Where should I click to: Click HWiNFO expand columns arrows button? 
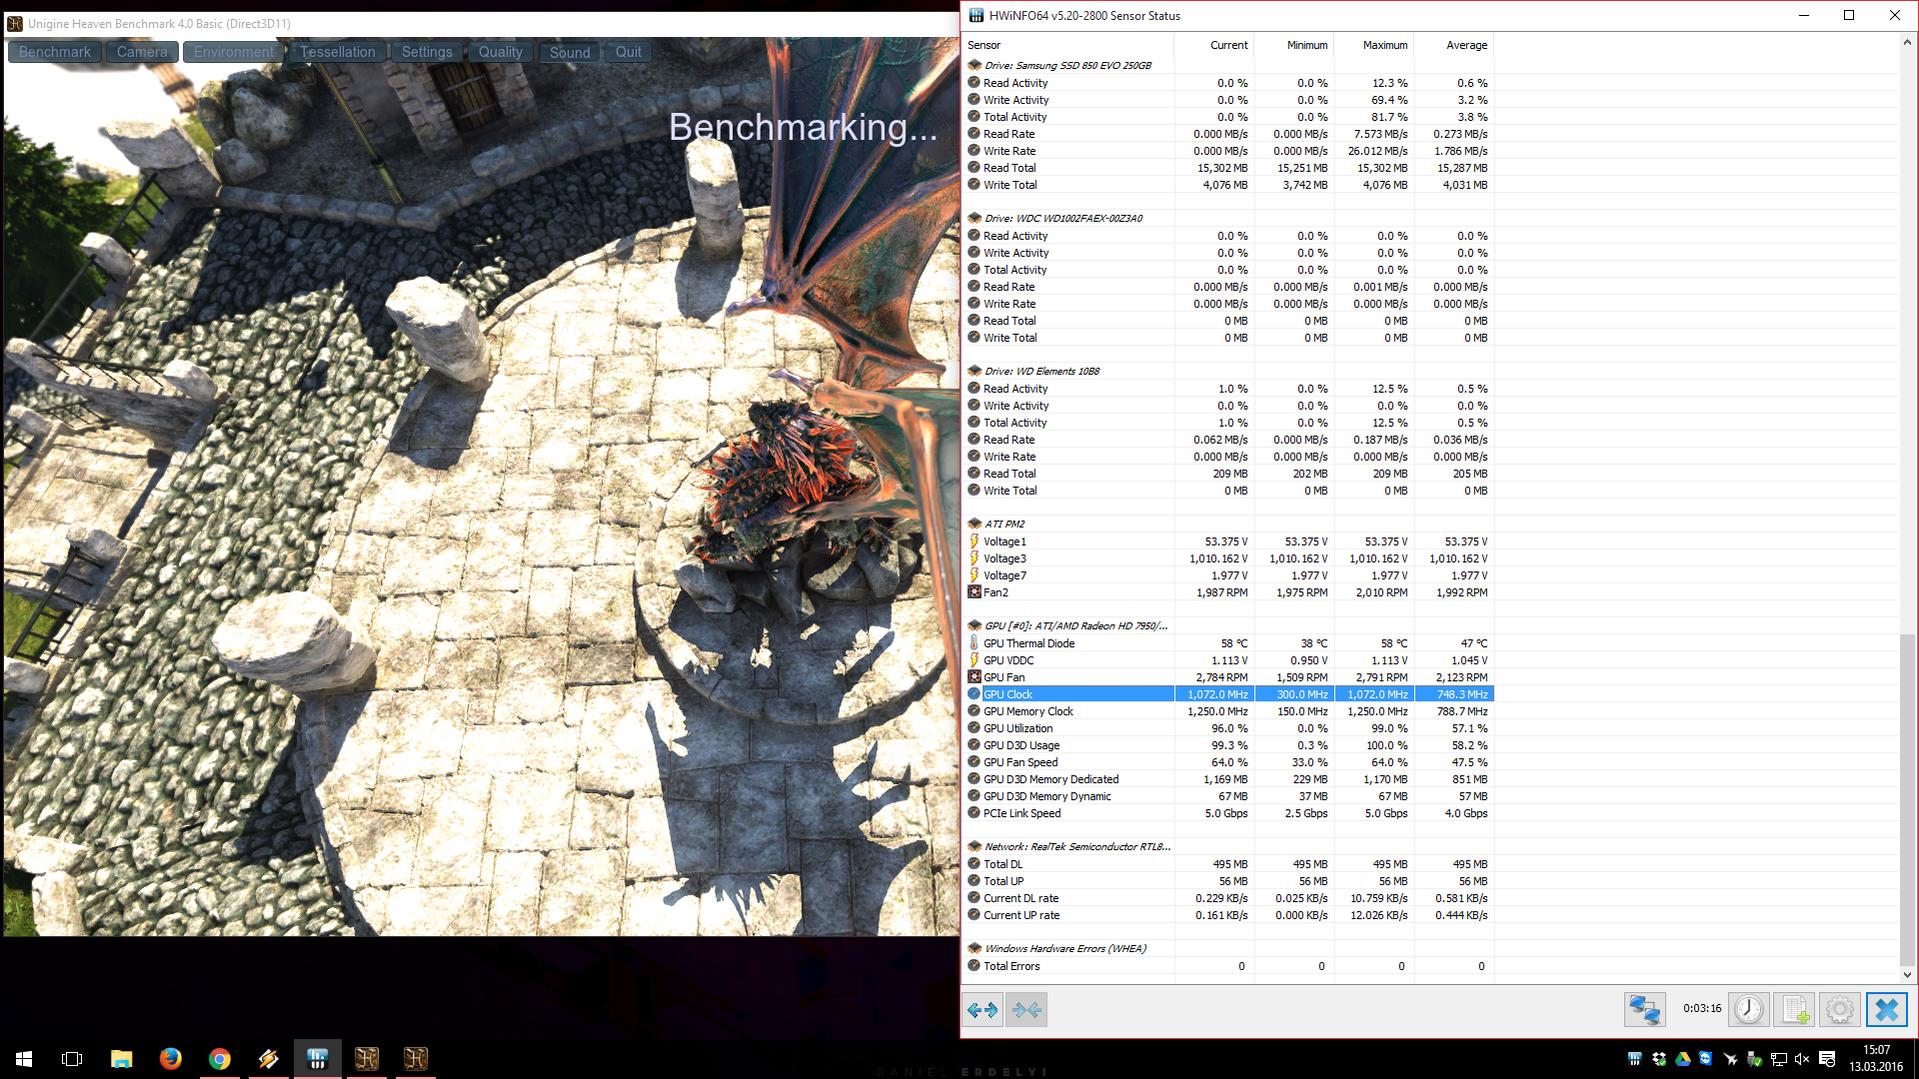coord(983,1010)
